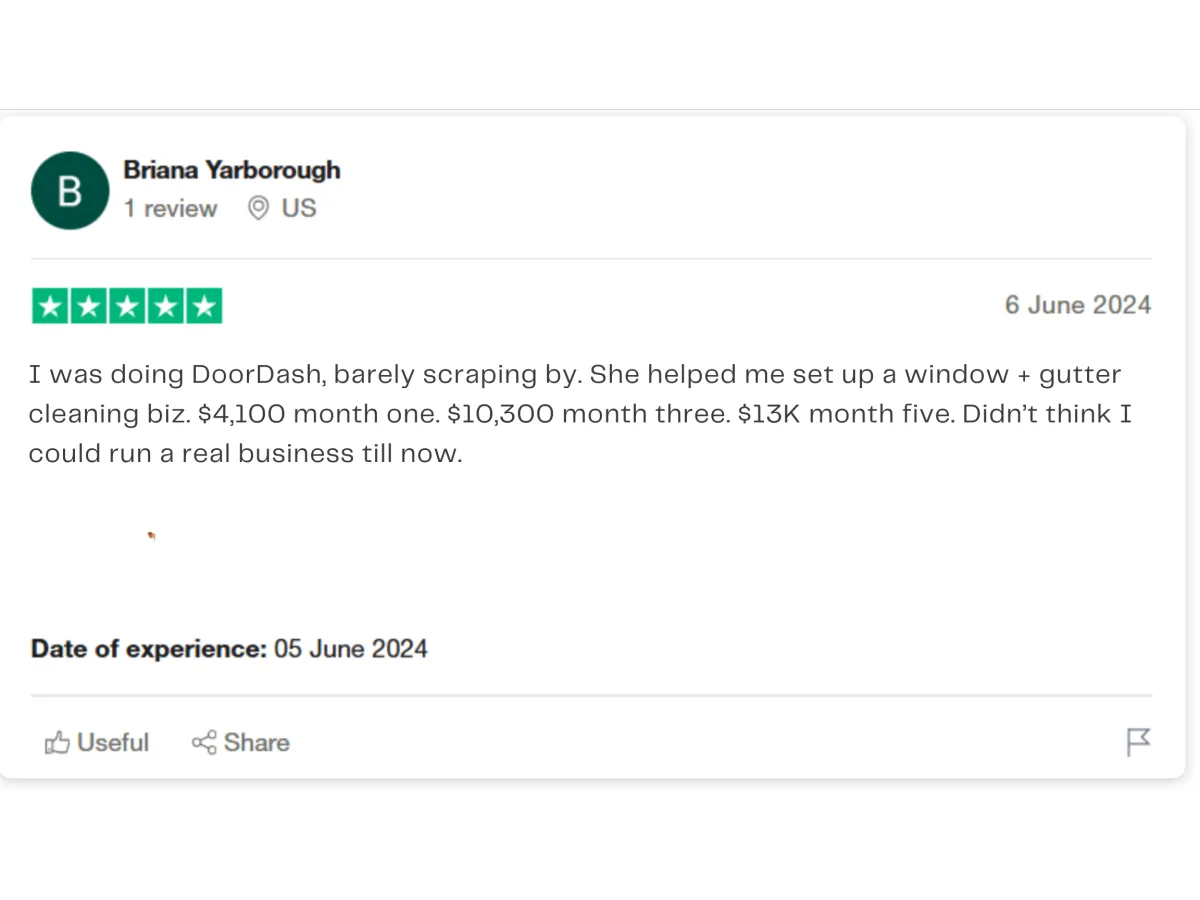This screenshot has width=1200, height=900.
Task: Click the bold 'Date of experience:' label
Action: [x=149, y=649]
